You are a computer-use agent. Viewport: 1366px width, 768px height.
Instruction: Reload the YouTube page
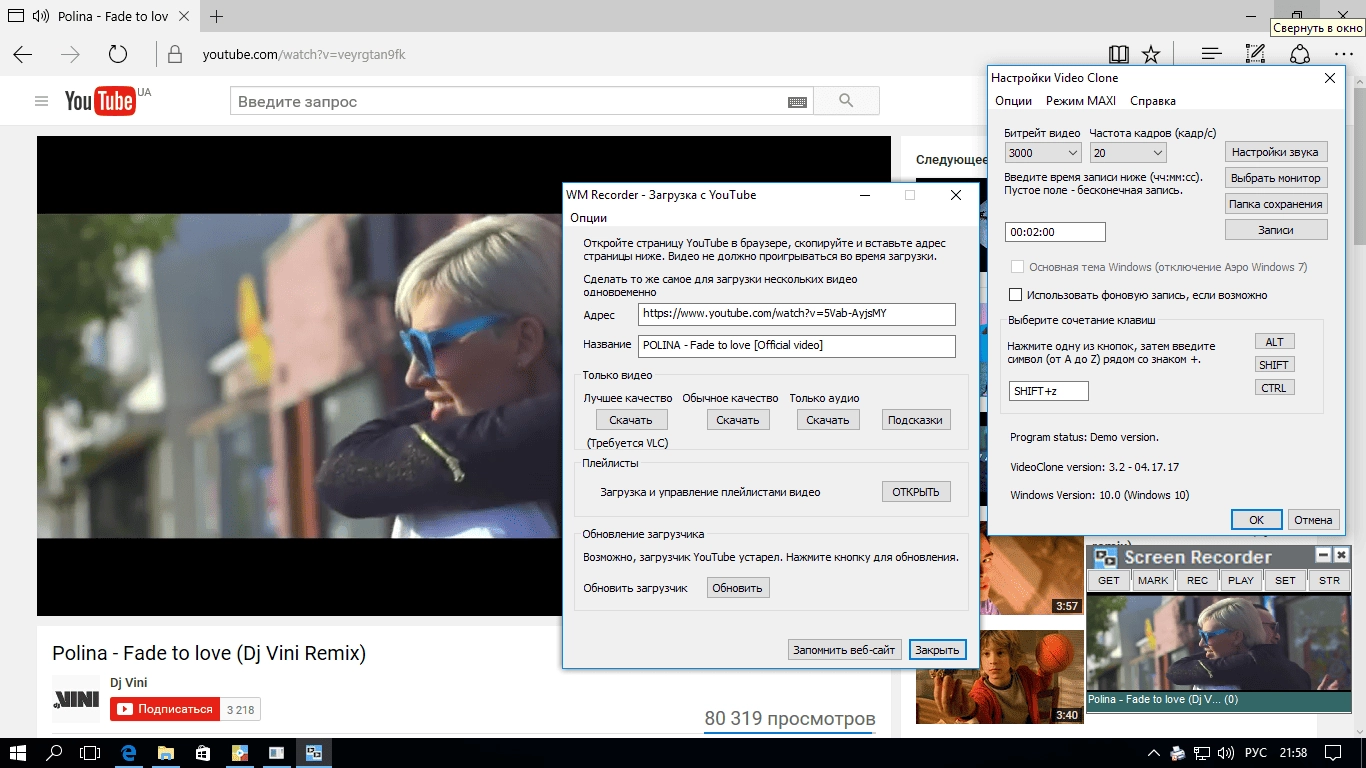click(118, 54)
